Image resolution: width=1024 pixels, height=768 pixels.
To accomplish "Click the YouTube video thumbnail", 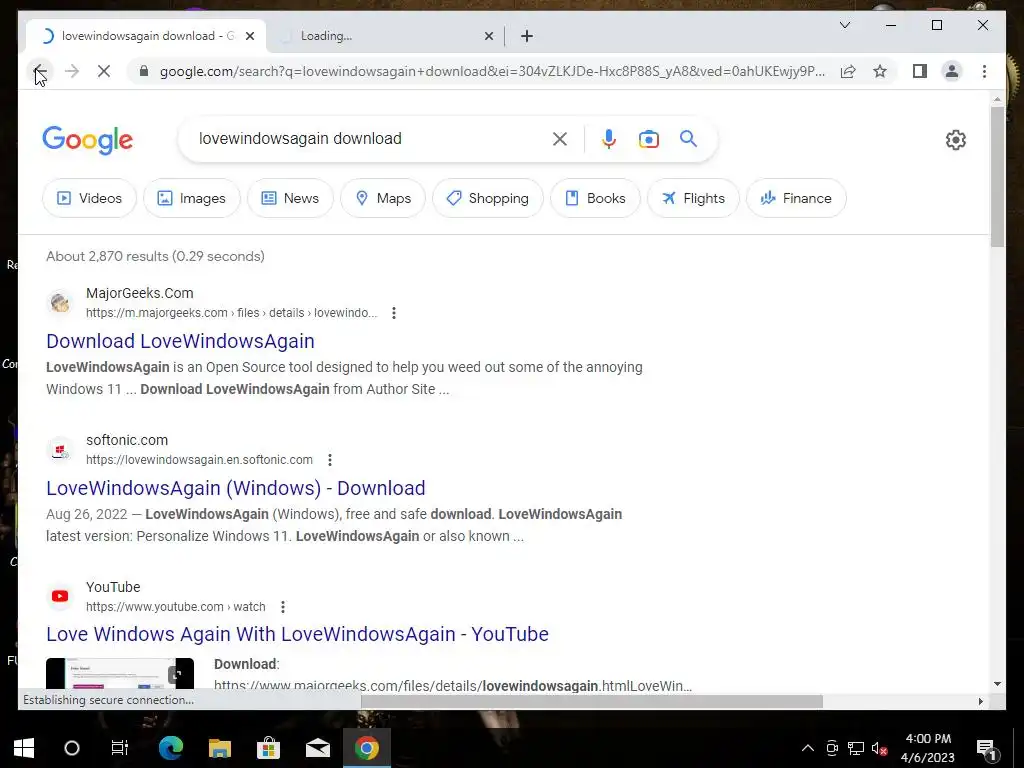I will 120,673.
